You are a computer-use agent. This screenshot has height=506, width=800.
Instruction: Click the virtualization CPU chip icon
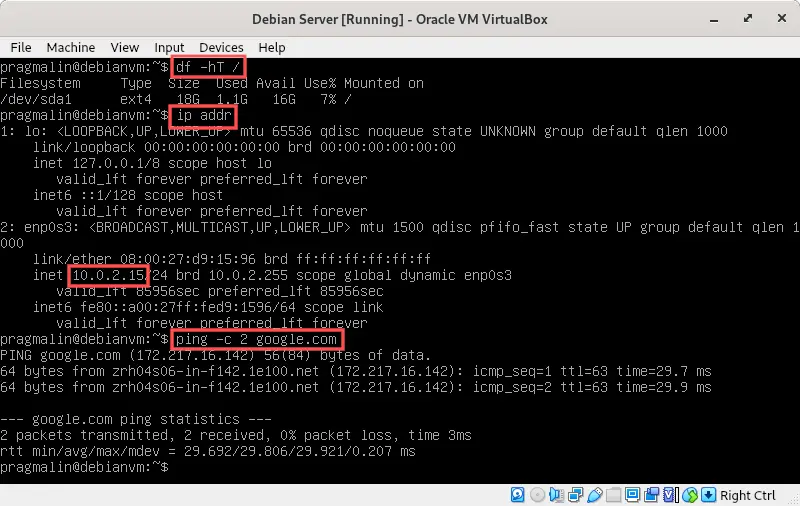point(670,495)
